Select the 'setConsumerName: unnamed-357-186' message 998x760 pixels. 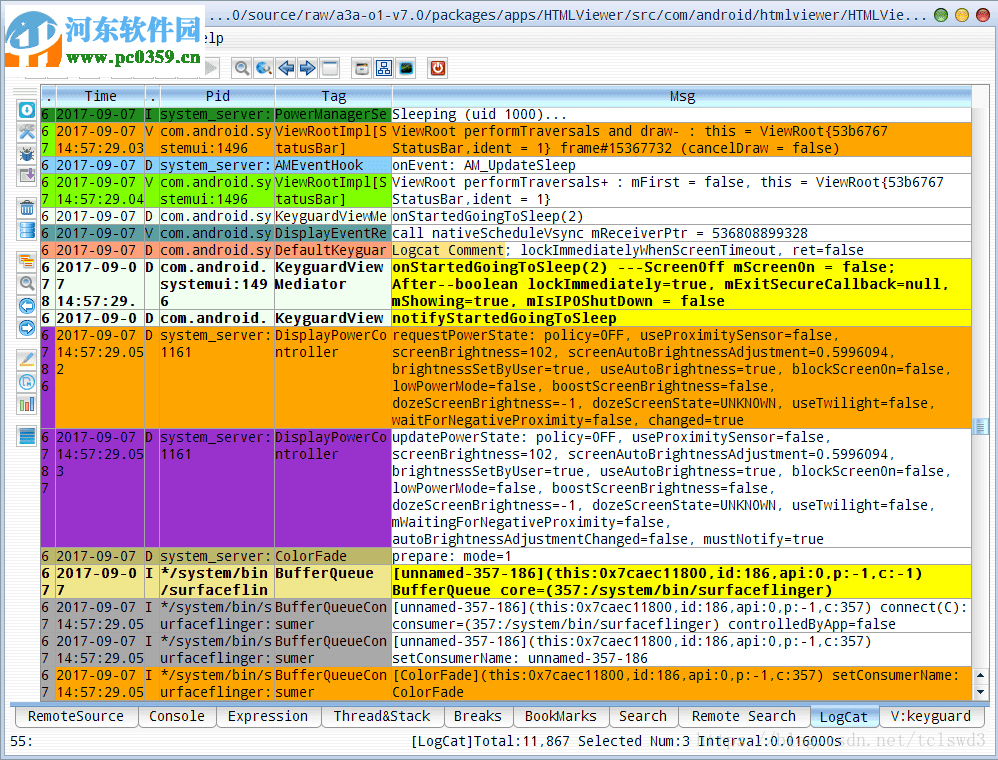click(682, 650)
